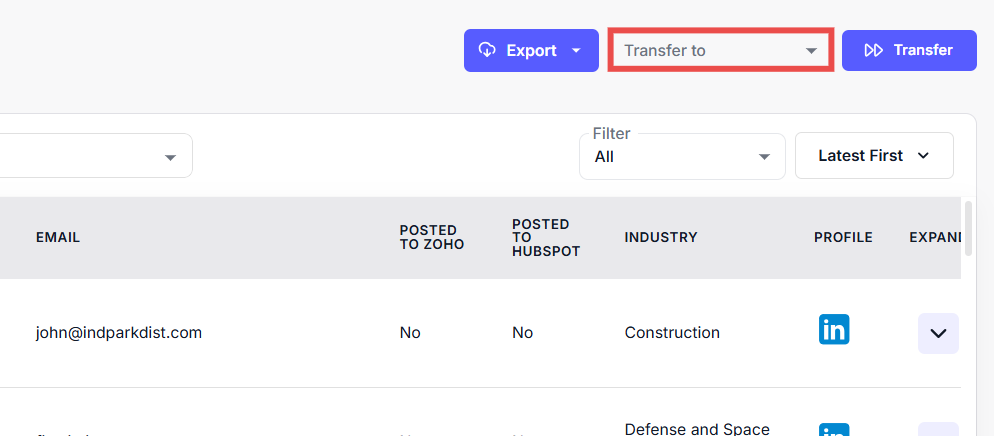
Task: Click the vertical table scrollbar
Action: (968, 228)
